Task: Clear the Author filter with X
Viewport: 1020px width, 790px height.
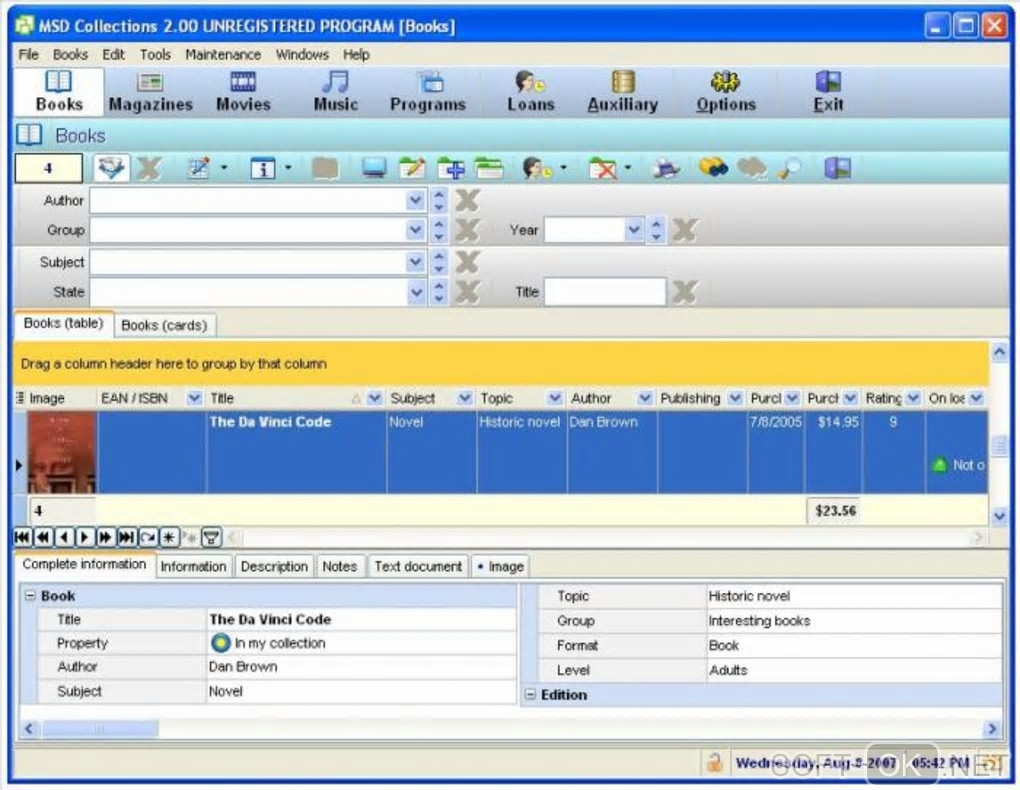Action: click(467, 200)
